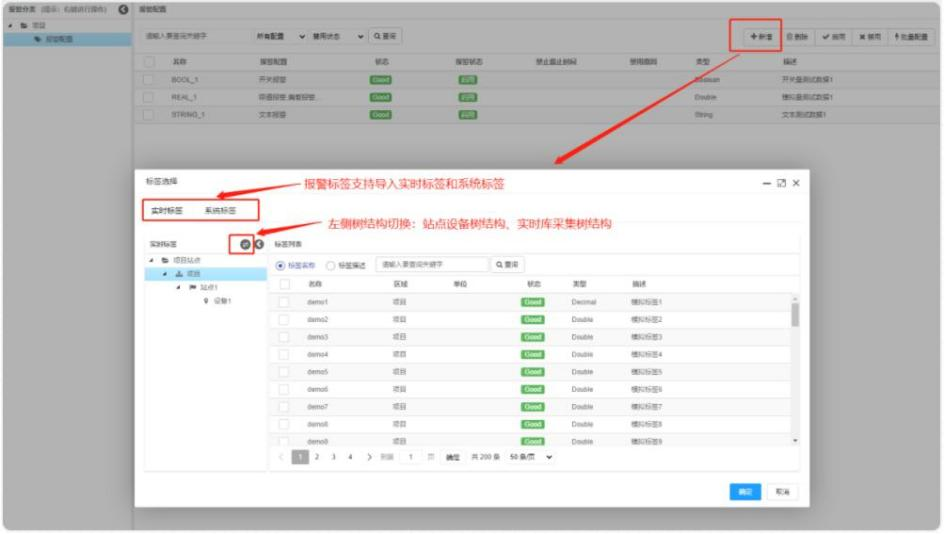Click the tree structure switch icon
This screenshot has height=534, width=944.
click(245, 244)
